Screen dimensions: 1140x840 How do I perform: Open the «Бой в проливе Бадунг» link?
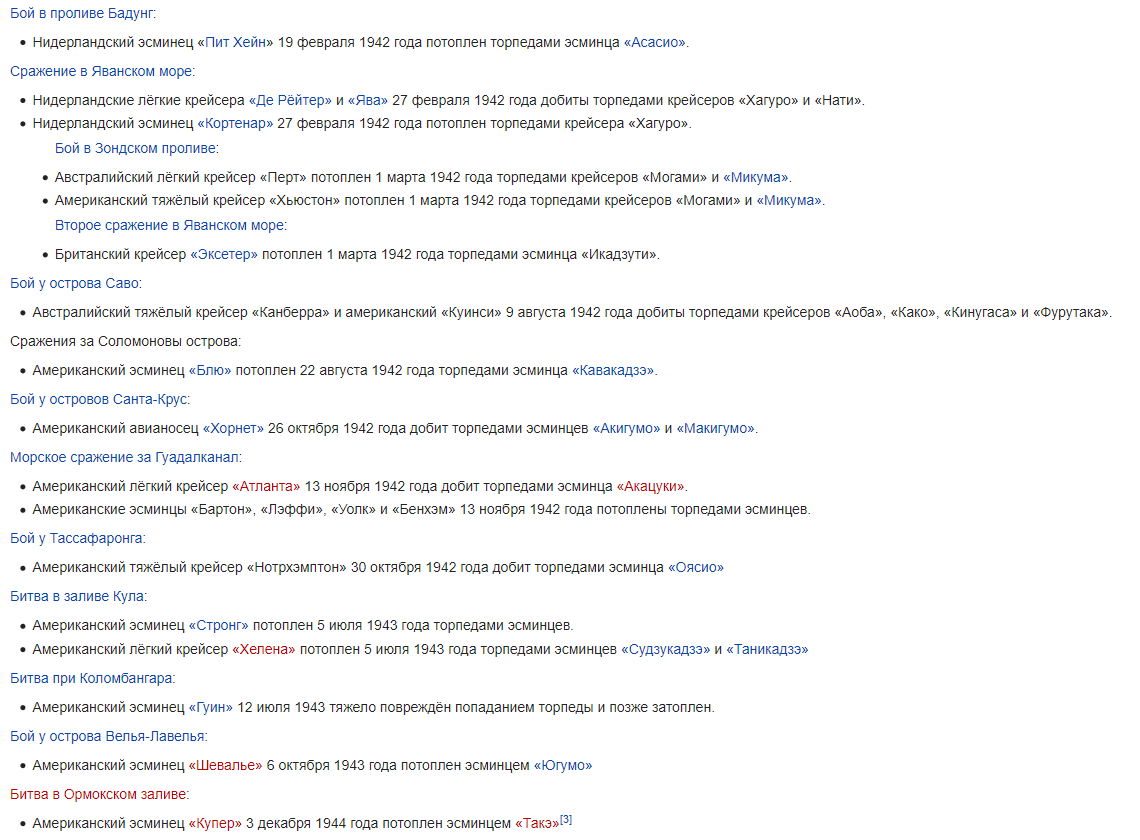[82, 13]
